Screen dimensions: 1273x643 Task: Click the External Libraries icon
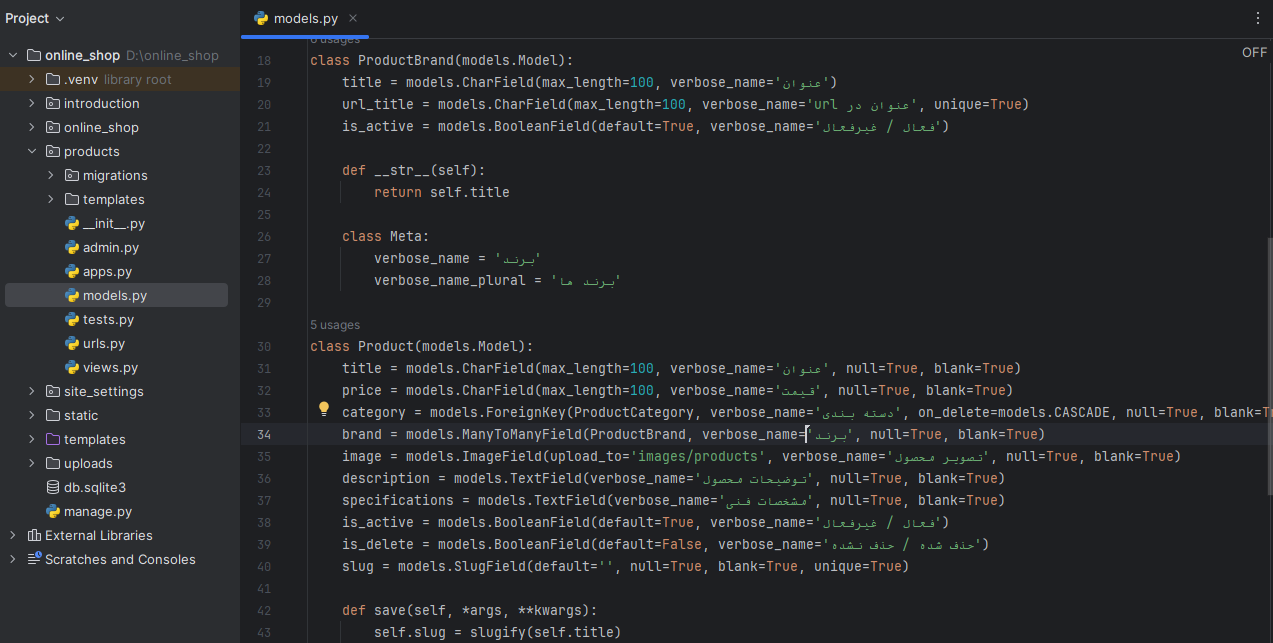click(x=34, y=536)
